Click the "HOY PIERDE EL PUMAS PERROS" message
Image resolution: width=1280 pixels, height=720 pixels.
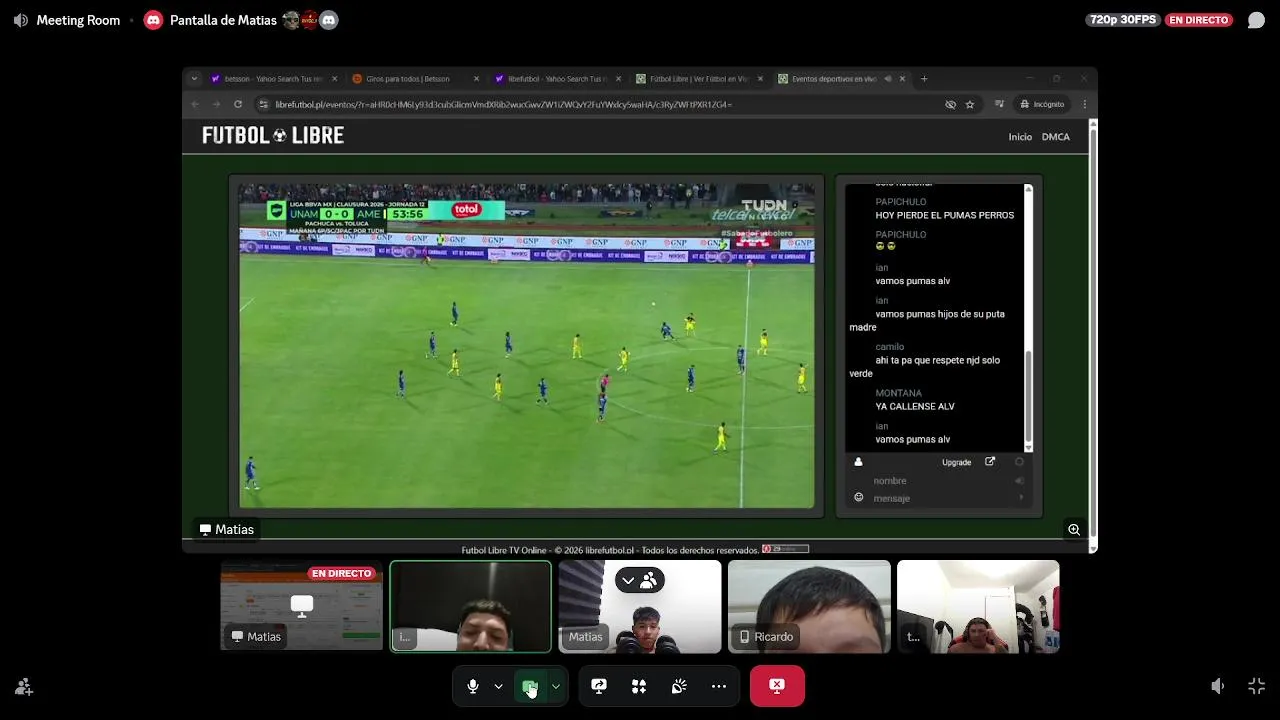tap(945, 215)
